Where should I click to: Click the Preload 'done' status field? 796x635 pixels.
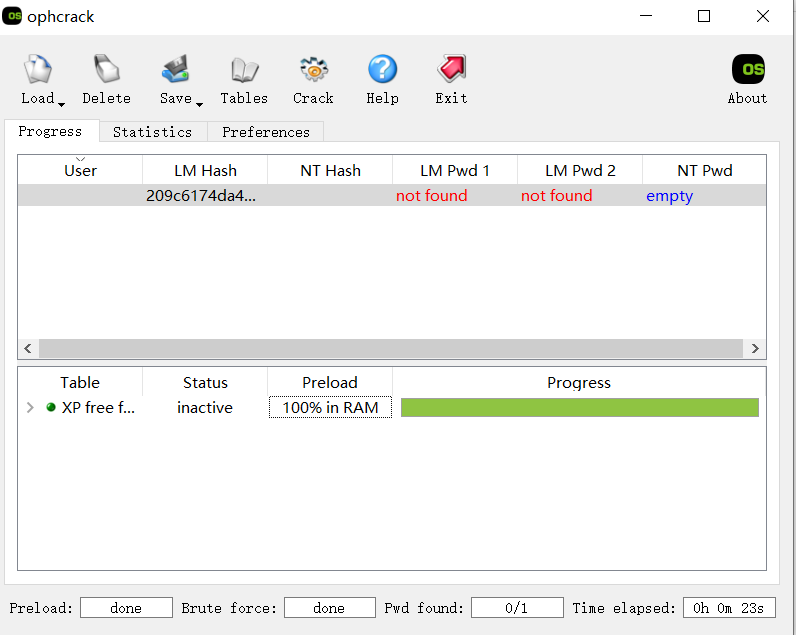(x=126, y=608)
